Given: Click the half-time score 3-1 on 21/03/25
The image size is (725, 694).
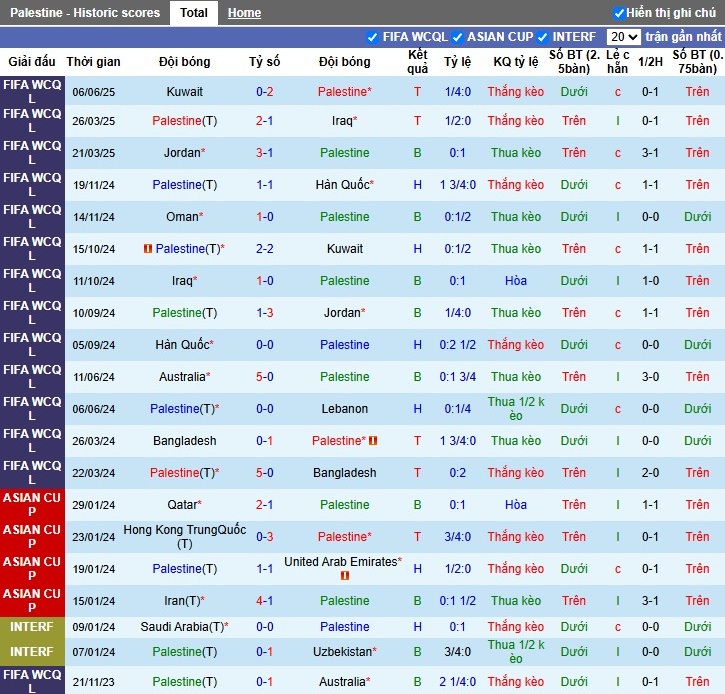Looking at the screenshot, I should (x=650, y=153).
